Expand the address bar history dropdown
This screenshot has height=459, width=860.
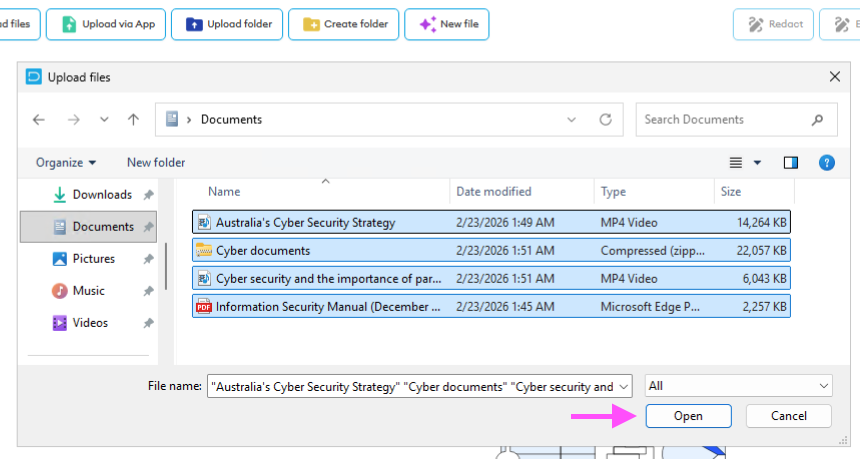tap(572, 120)
